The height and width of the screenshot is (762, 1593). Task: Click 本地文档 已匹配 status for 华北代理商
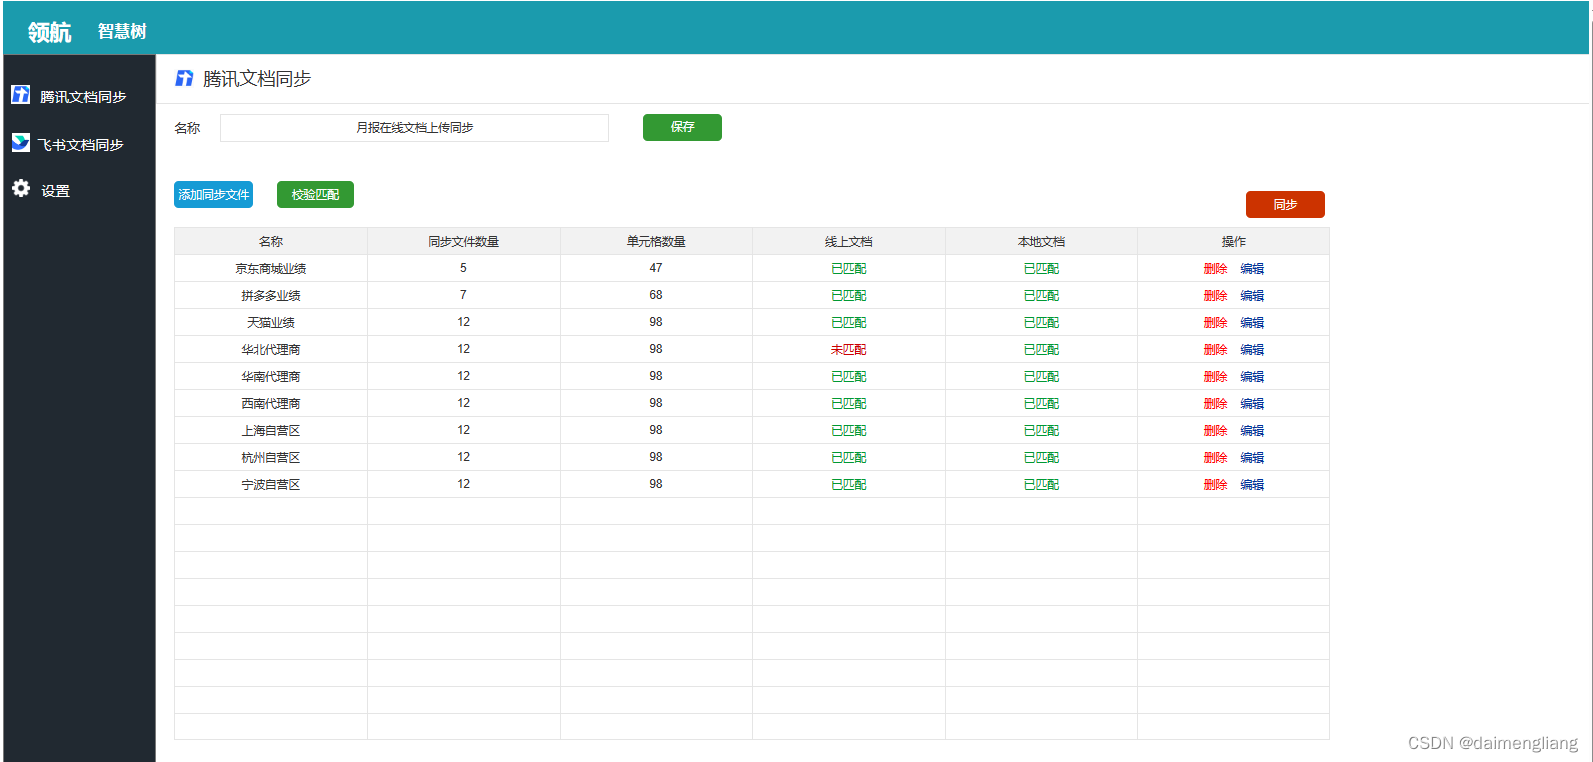click(x=1041, y=350)
